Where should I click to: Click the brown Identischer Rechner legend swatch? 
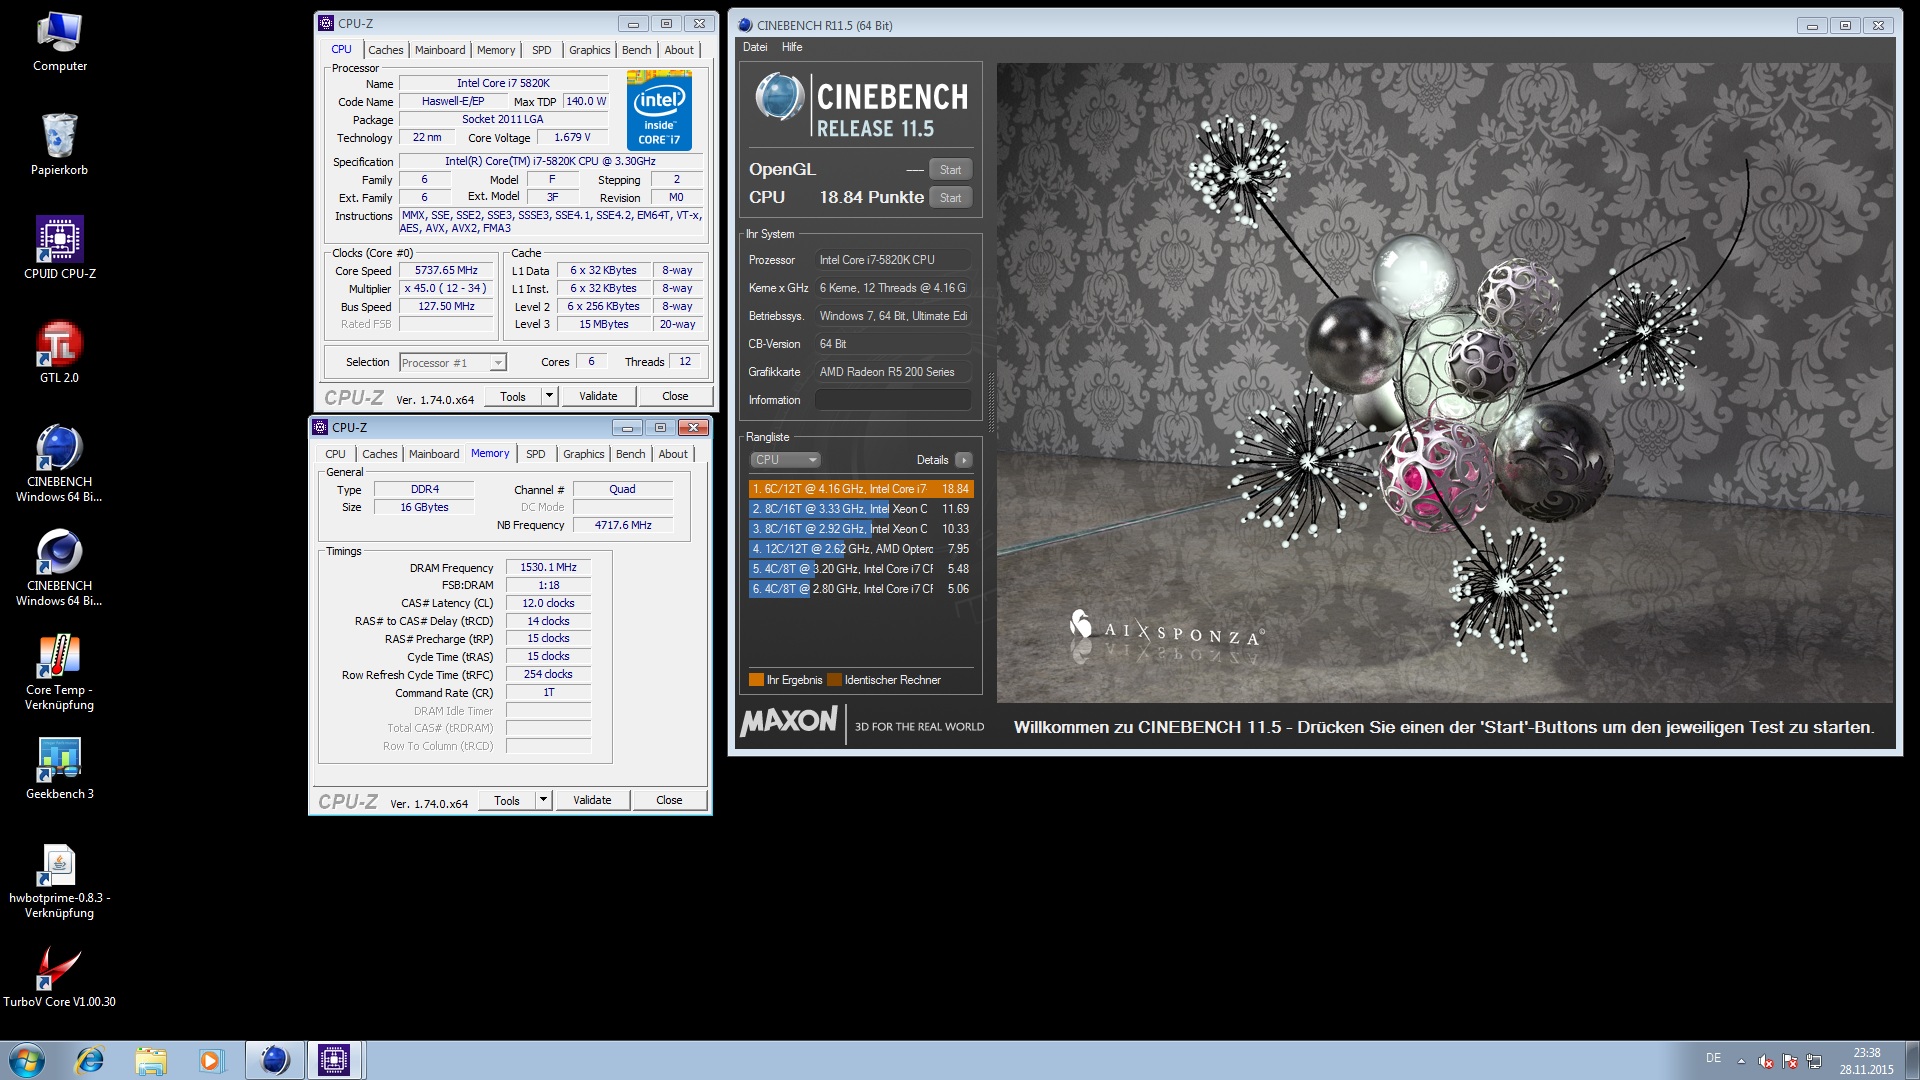[x=834, y=680]
